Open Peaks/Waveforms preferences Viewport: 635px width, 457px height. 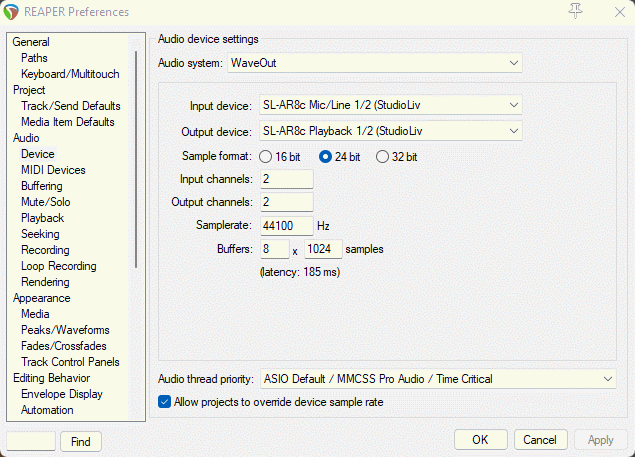(x=65, y=330)
